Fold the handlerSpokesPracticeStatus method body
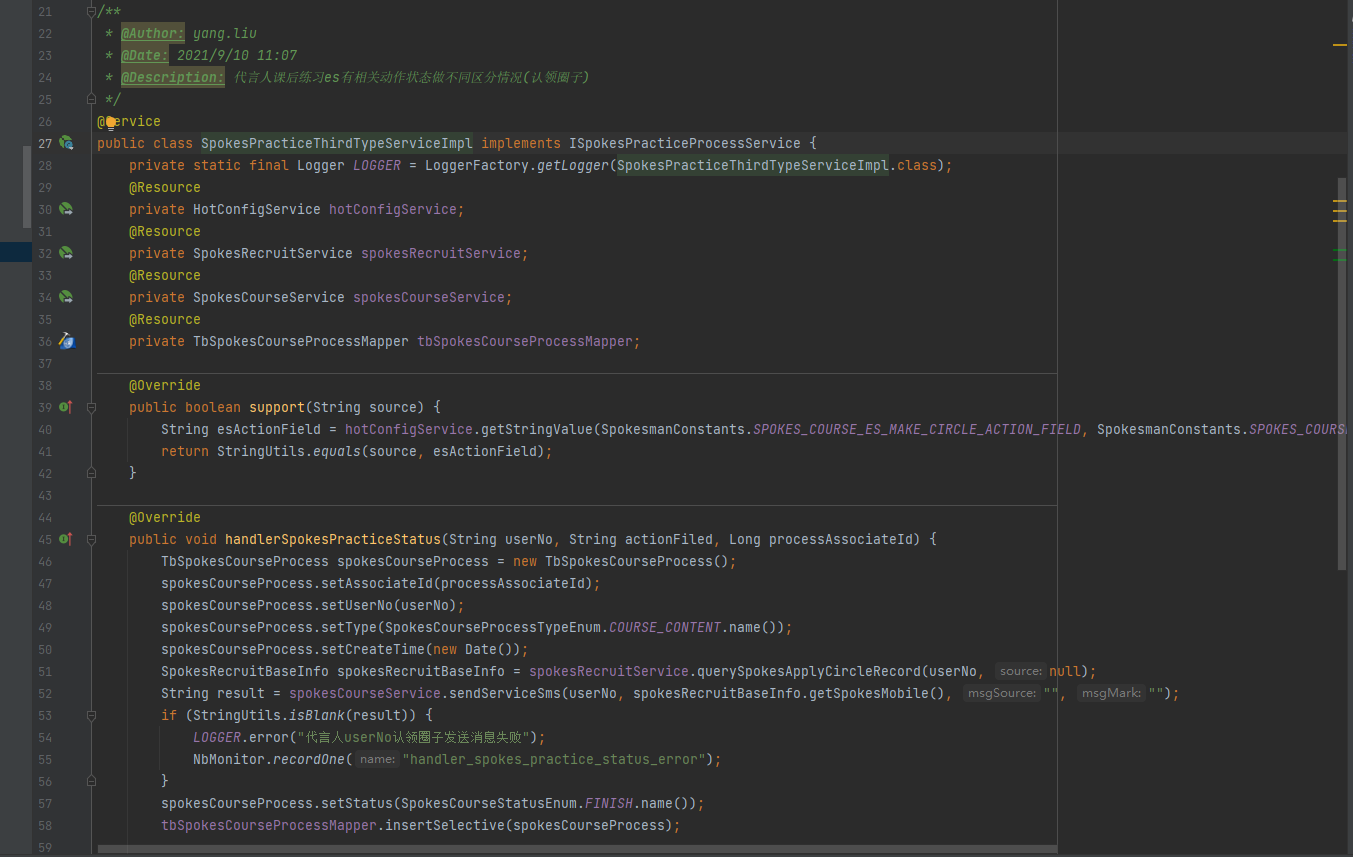1353x857 pixels. (91, 539)
